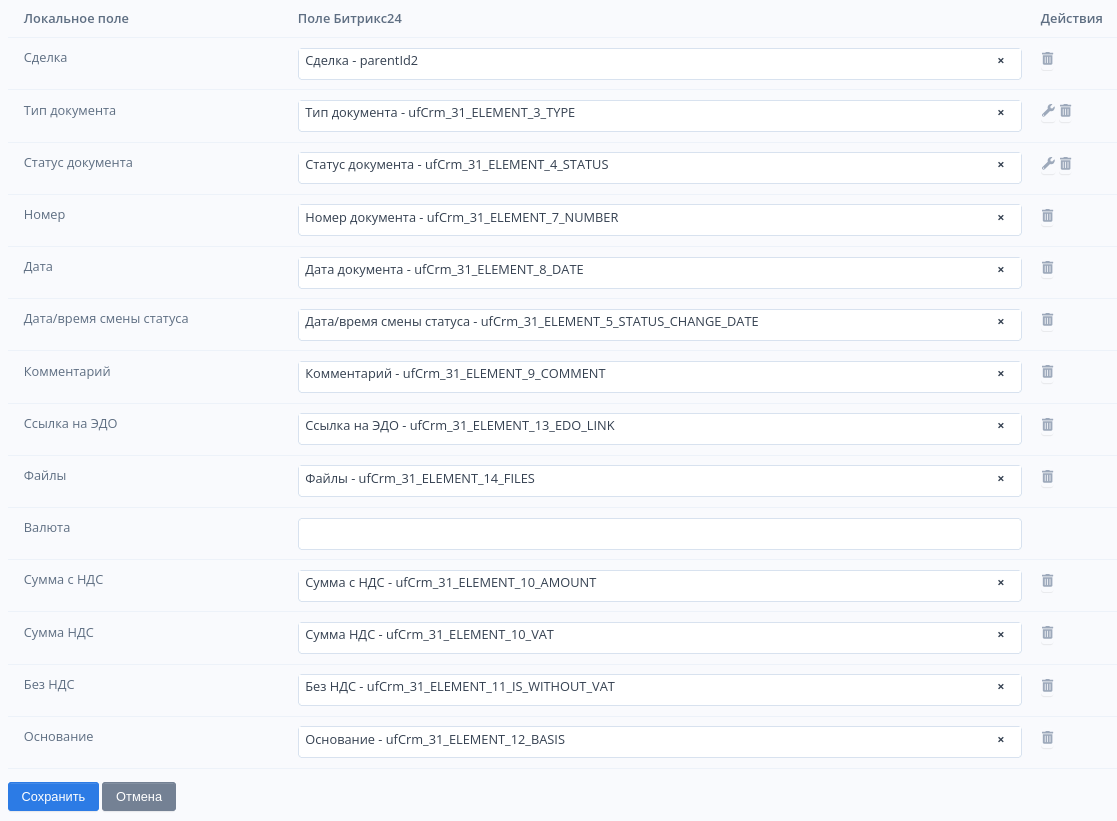Screen dimensions: 1117x821
Task: Delete the Тип документа mapping row
Action: (x=1066, y=111)
